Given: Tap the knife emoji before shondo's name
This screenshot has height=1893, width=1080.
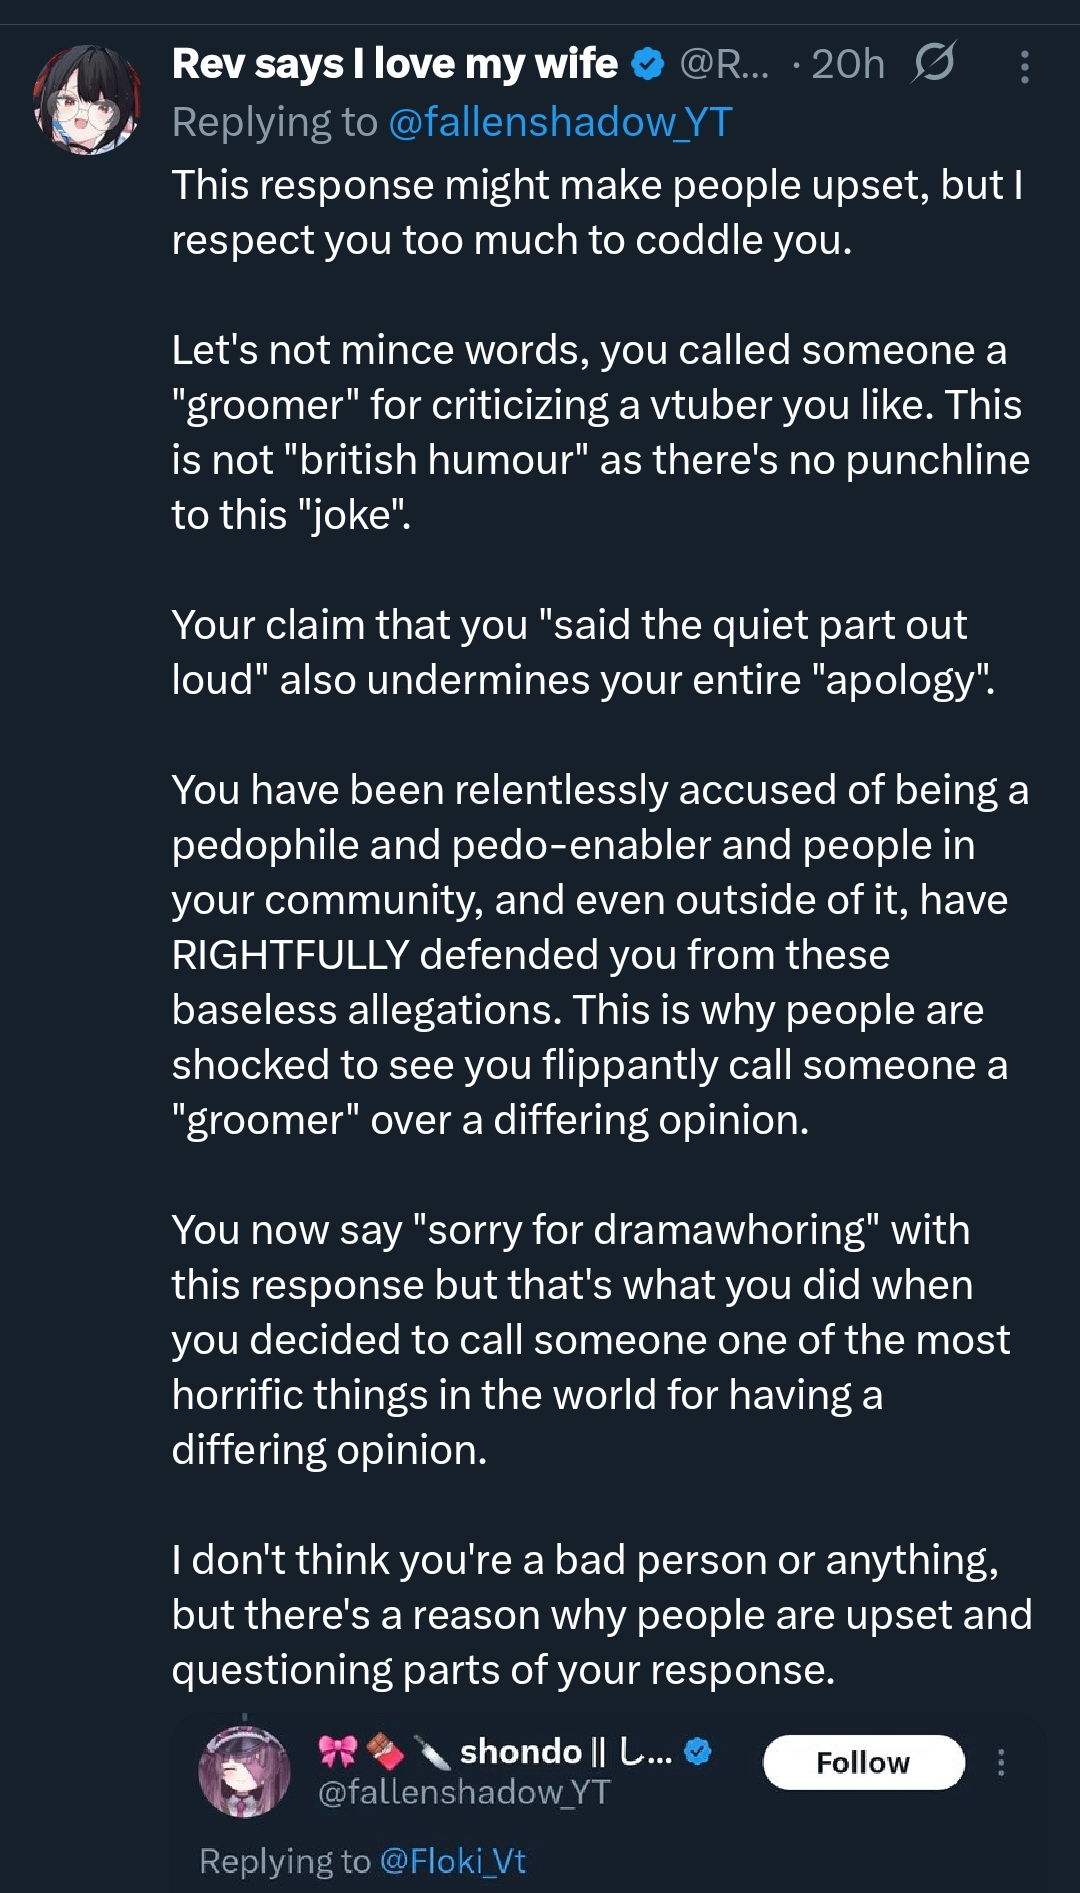Looking at the screenshot, I should 432,1751.
